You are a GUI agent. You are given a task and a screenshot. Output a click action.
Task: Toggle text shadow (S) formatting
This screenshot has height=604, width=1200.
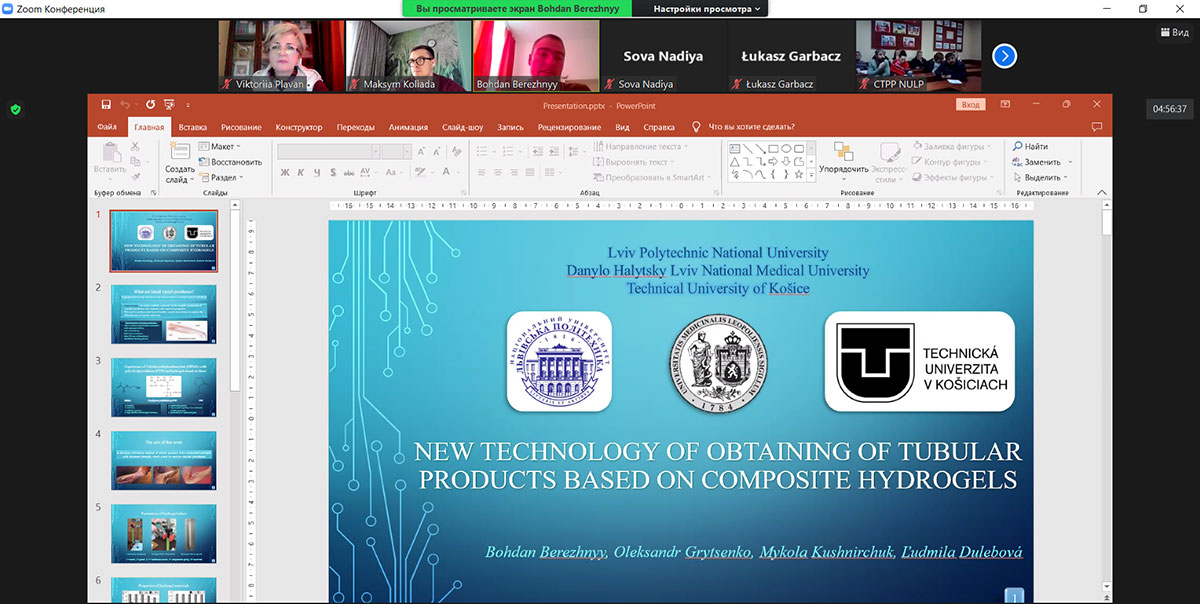(332, 172)
